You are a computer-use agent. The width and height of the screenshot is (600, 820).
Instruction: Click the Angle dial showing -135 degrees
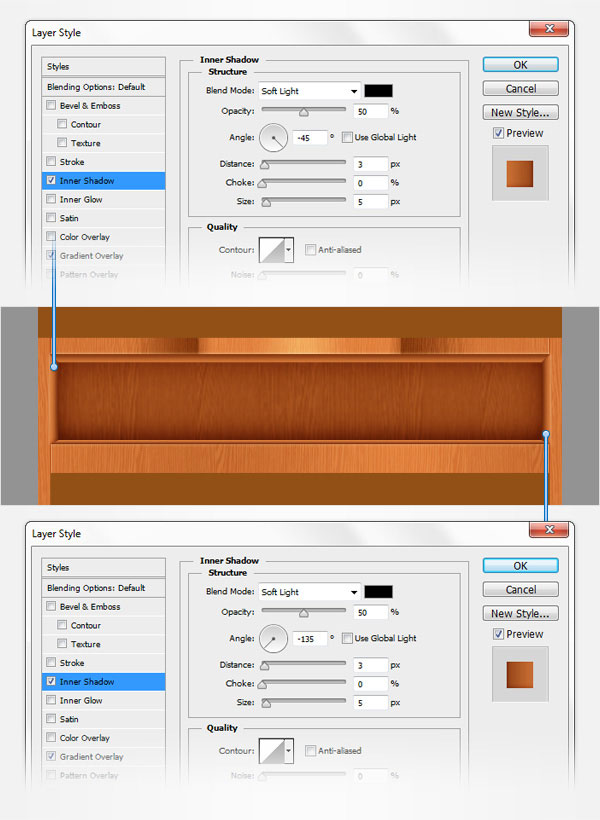click(274, 638)
